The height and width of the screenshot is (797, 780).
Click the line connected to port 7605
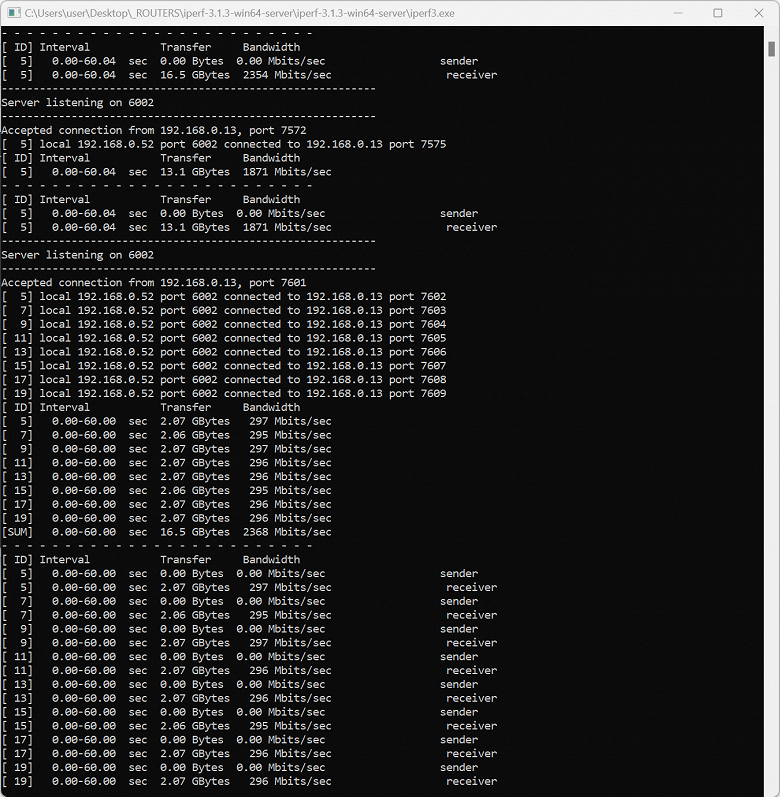click(224, 338)
